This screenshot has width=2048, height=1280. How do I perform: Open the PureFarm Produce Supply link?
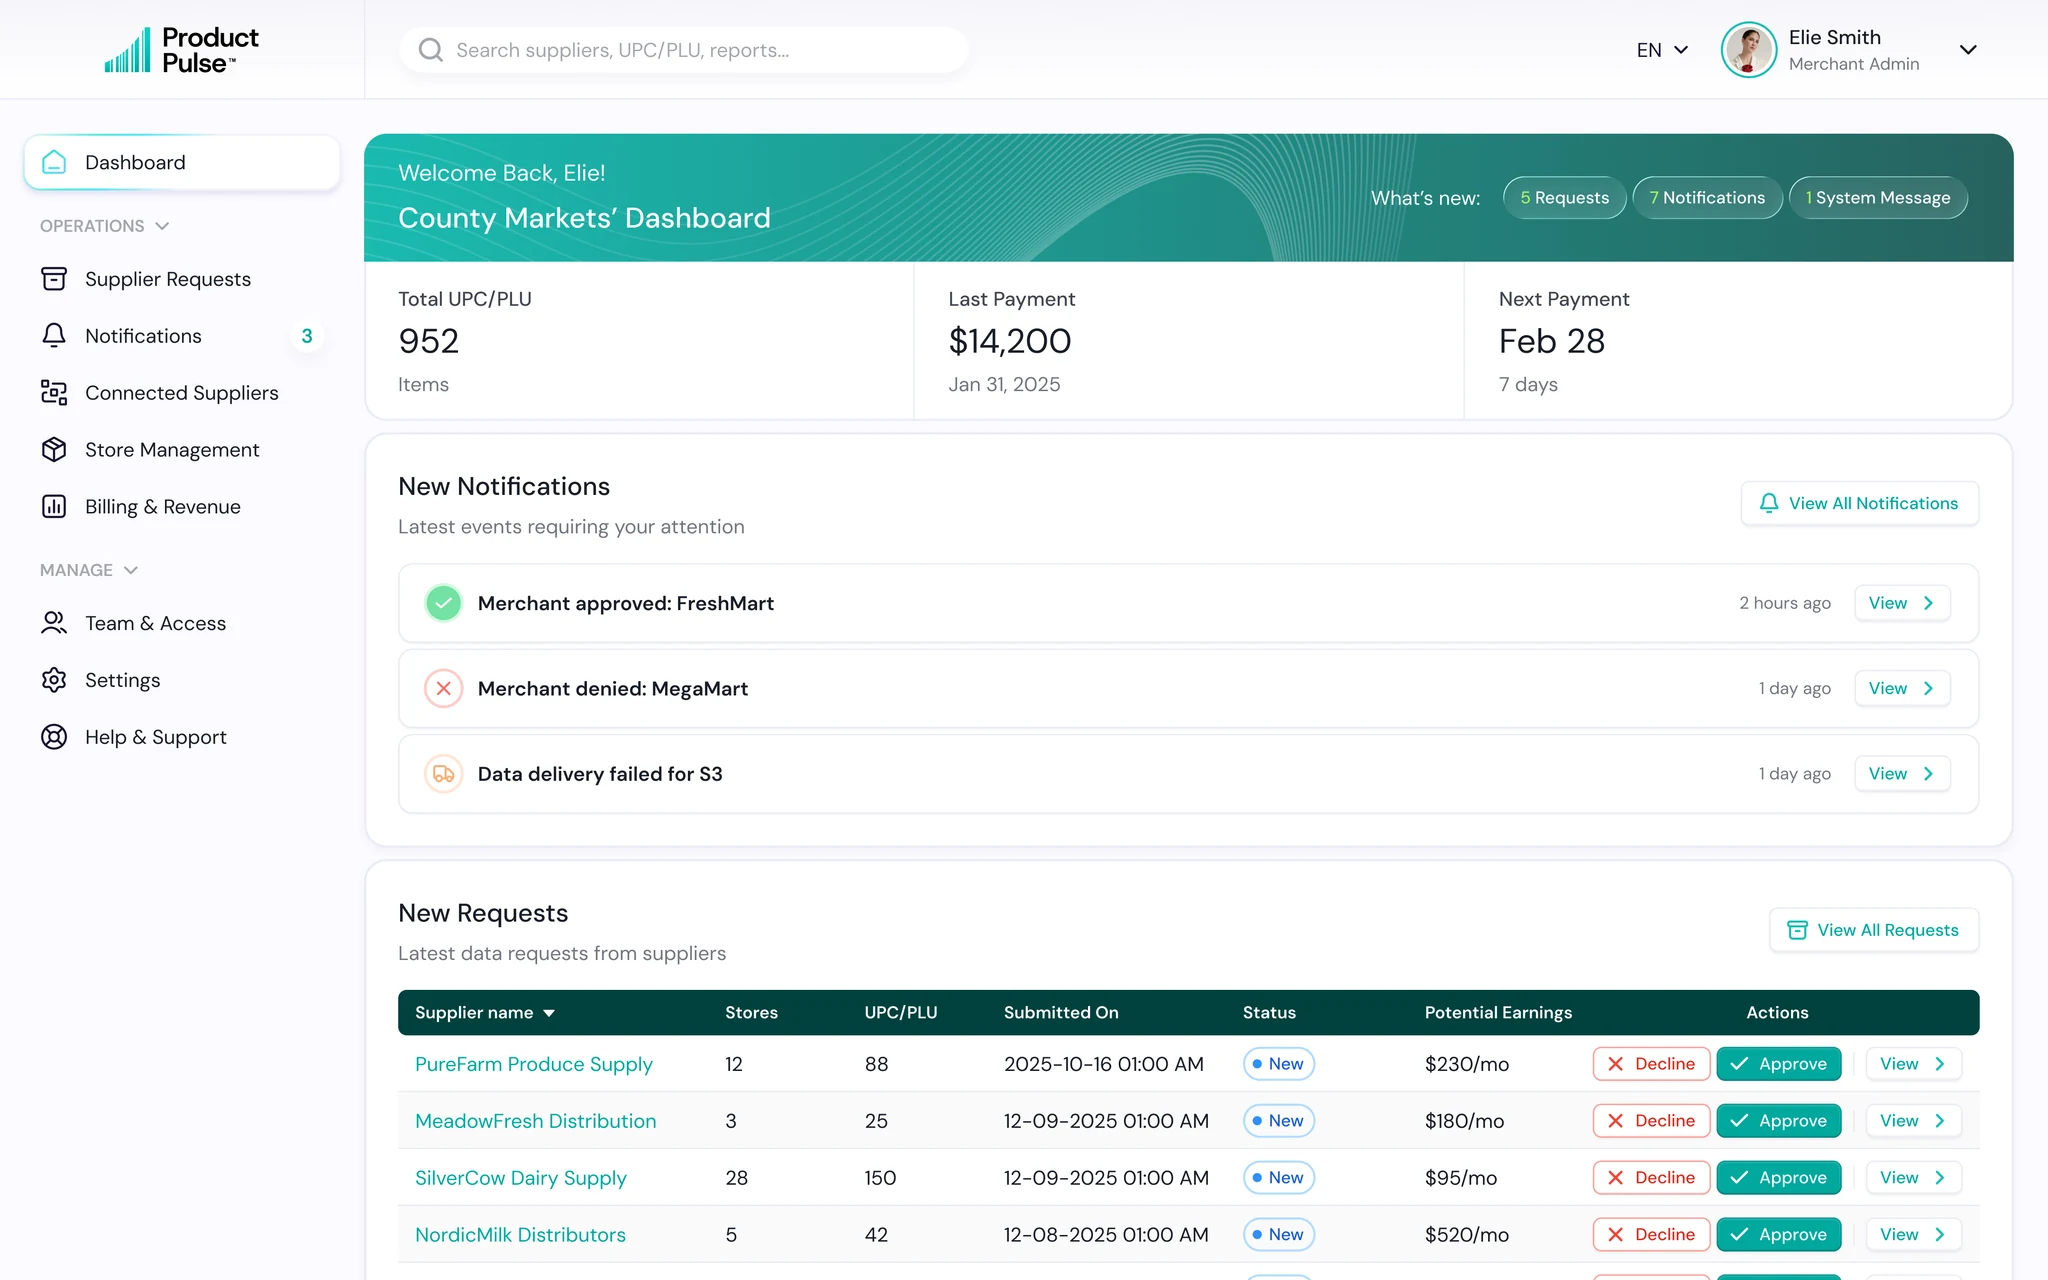pyautogui.click(x=534, y=1064)
